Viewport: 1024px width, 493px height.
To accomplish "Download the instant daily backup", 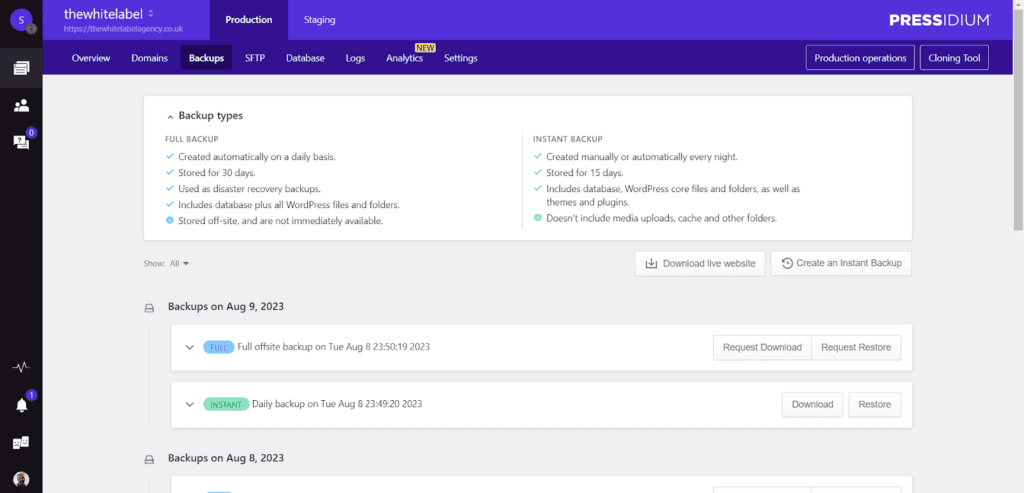I will click(x=812, y=404).
